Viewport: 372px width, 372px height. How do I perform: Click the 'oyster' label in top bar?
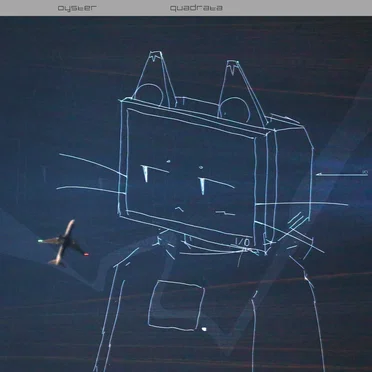coord(77,8)
